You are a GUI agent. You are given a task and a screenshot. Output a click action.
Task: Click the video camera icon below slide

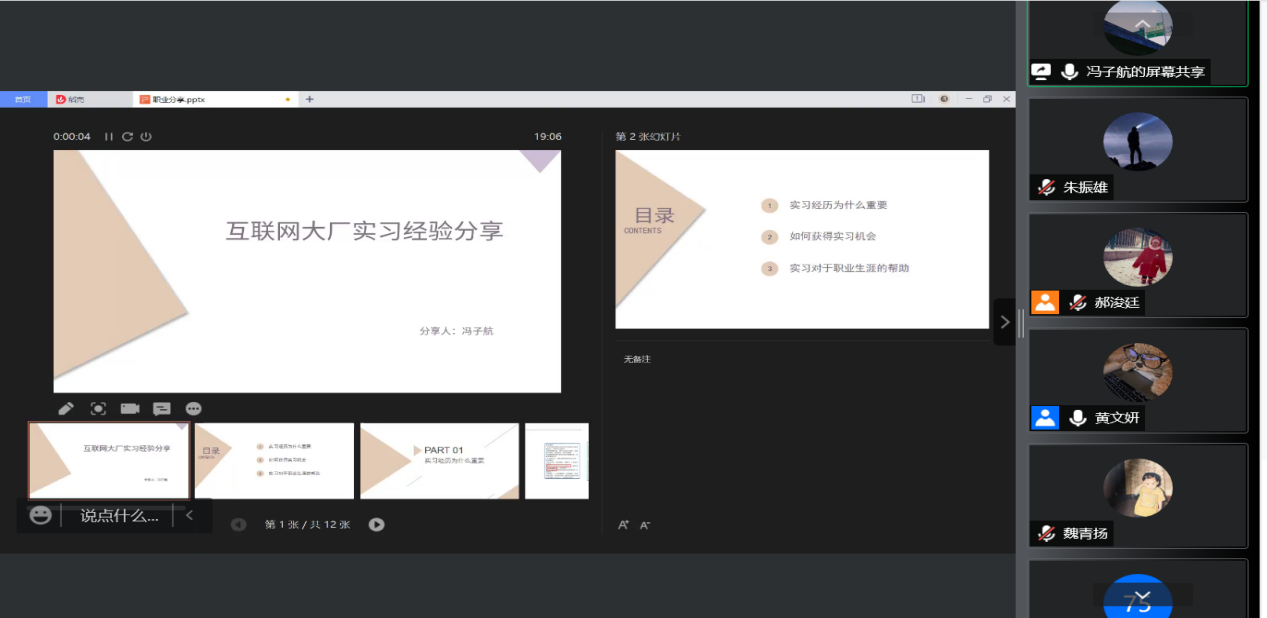click(x=130, y=408)
